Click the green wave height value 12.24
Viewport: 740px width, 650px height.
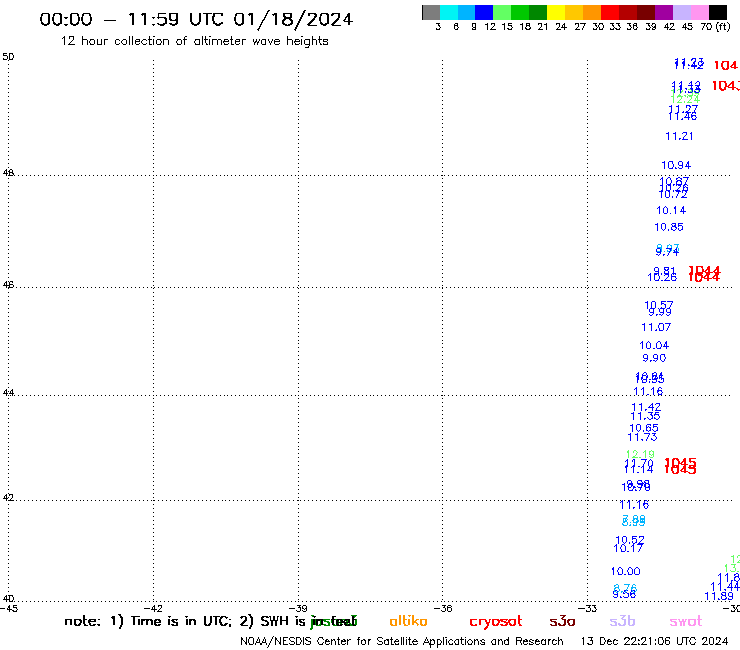[685, 99]
